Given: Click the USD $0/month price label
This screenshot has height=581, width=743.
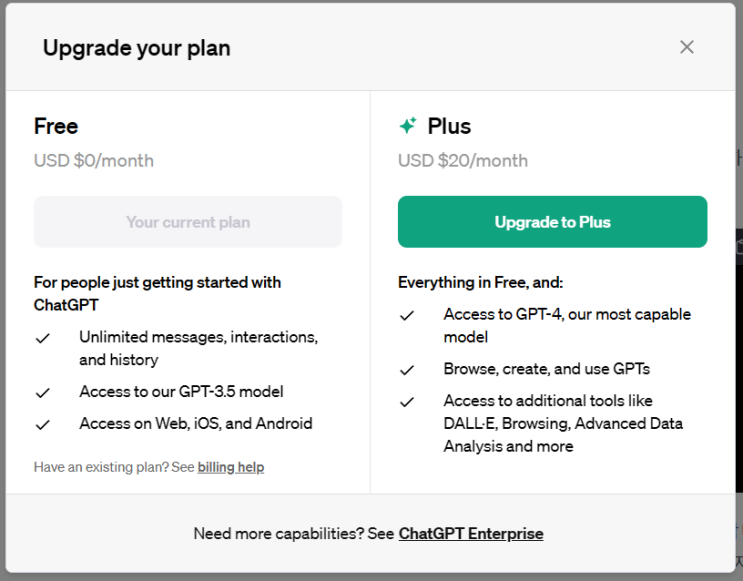Looking at the screenshot, I should tap(94, 161).
